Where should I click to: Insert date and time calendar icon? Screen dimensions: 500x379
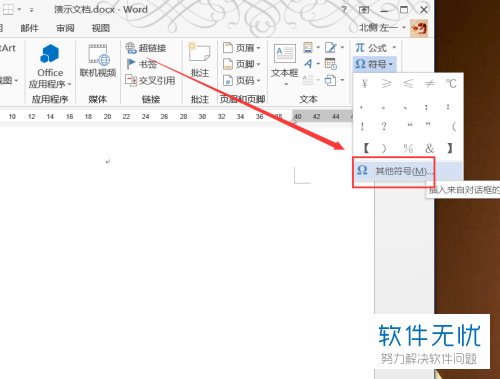331,64
